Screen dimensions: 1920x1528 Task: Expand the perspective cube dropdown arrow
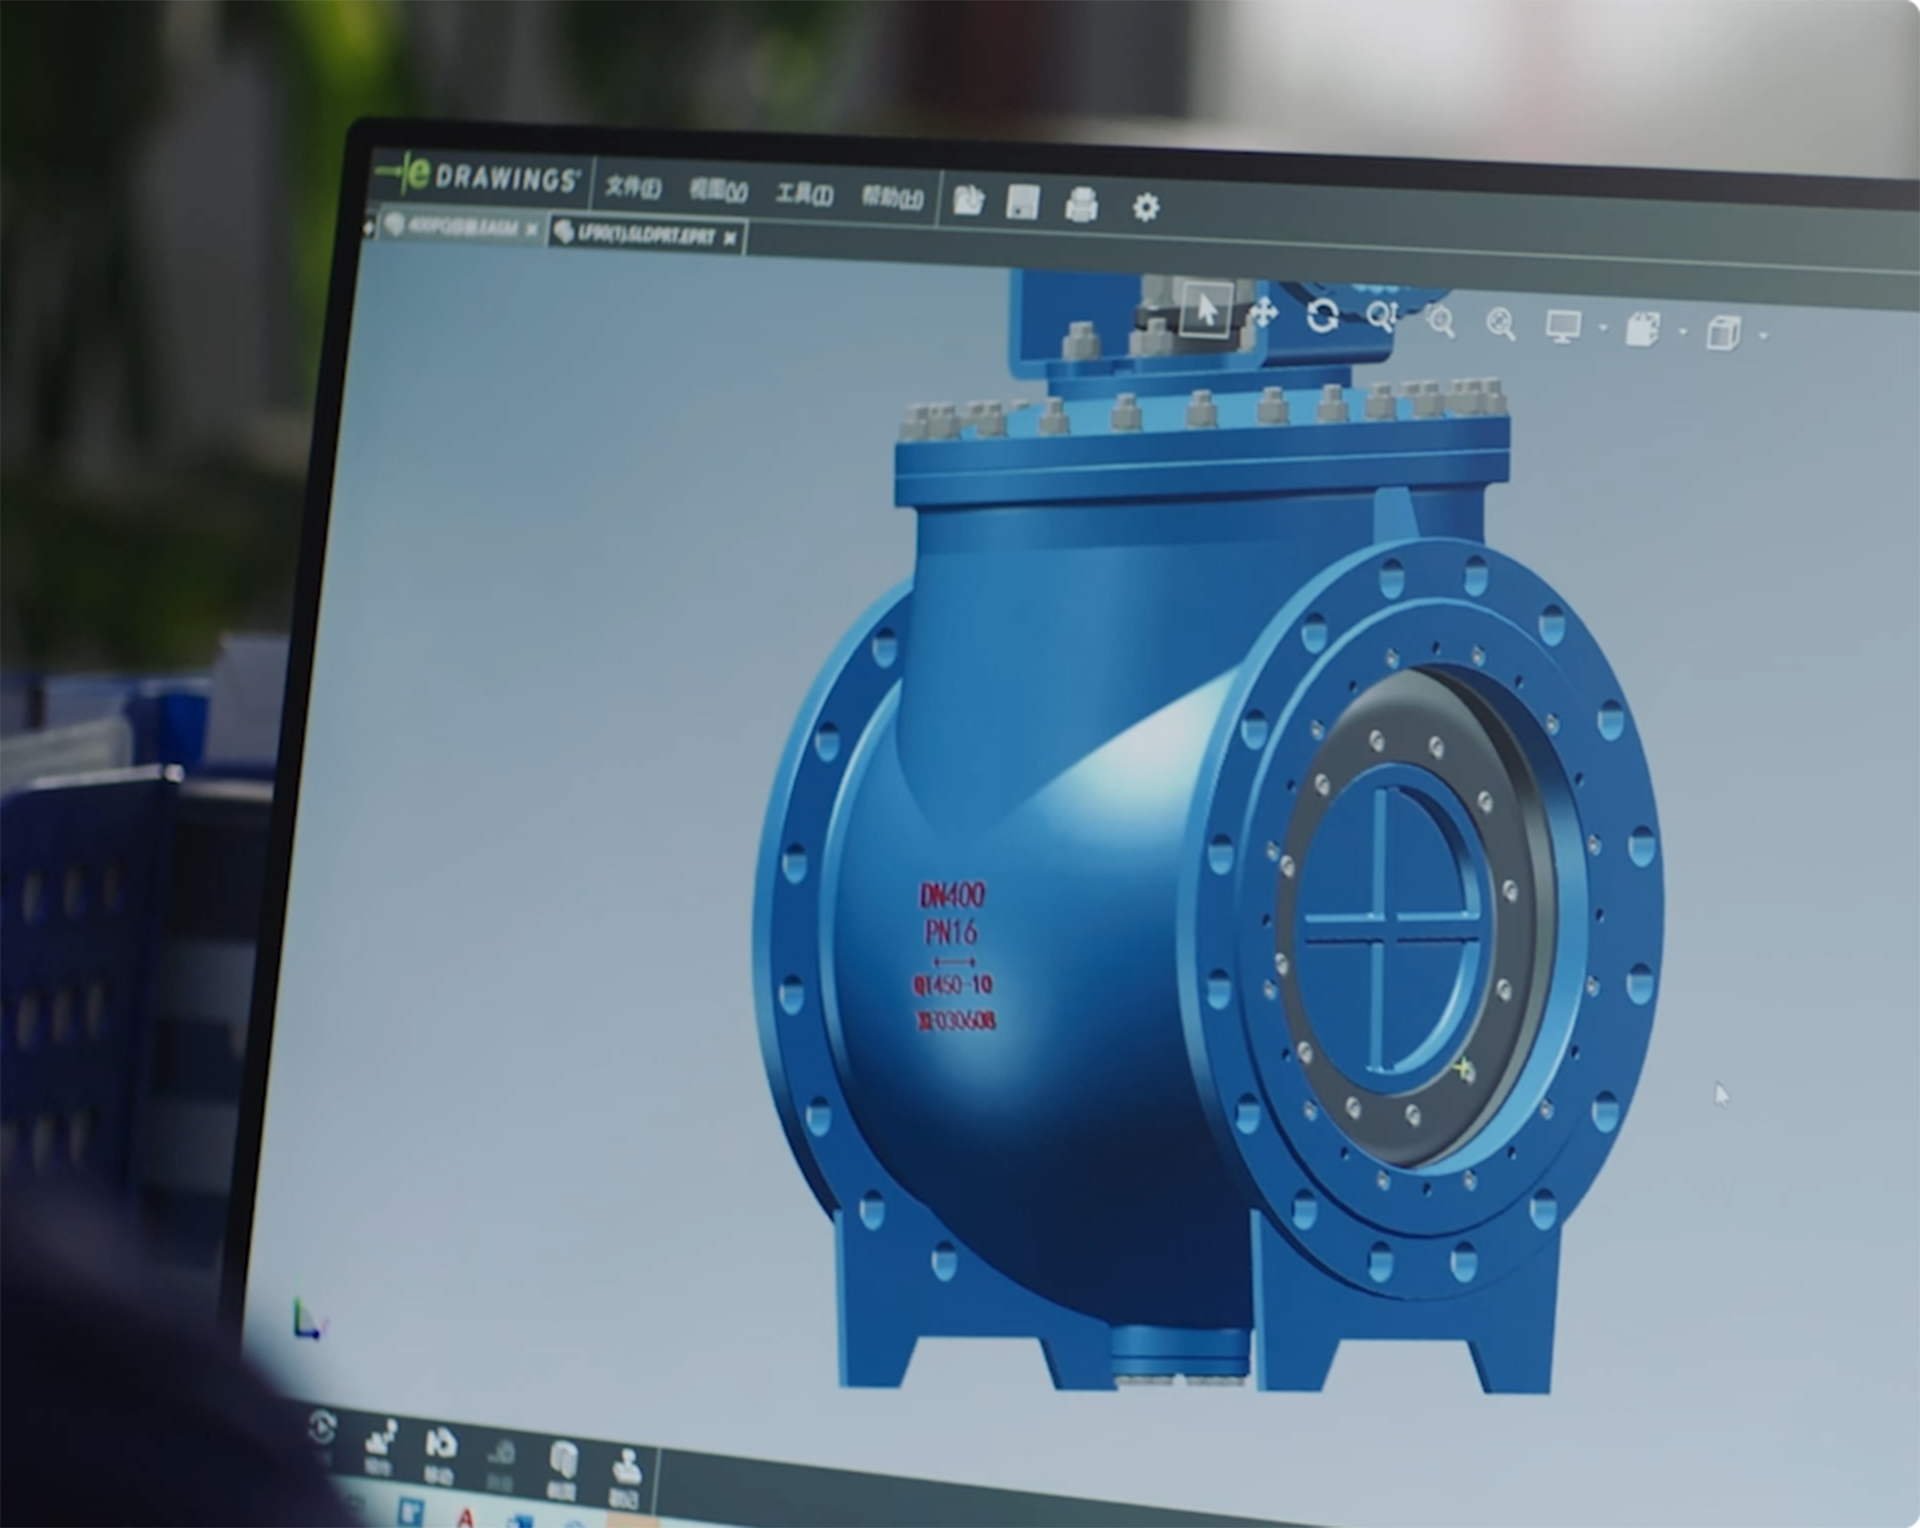pyautogui.click(x=1763, y=336)
